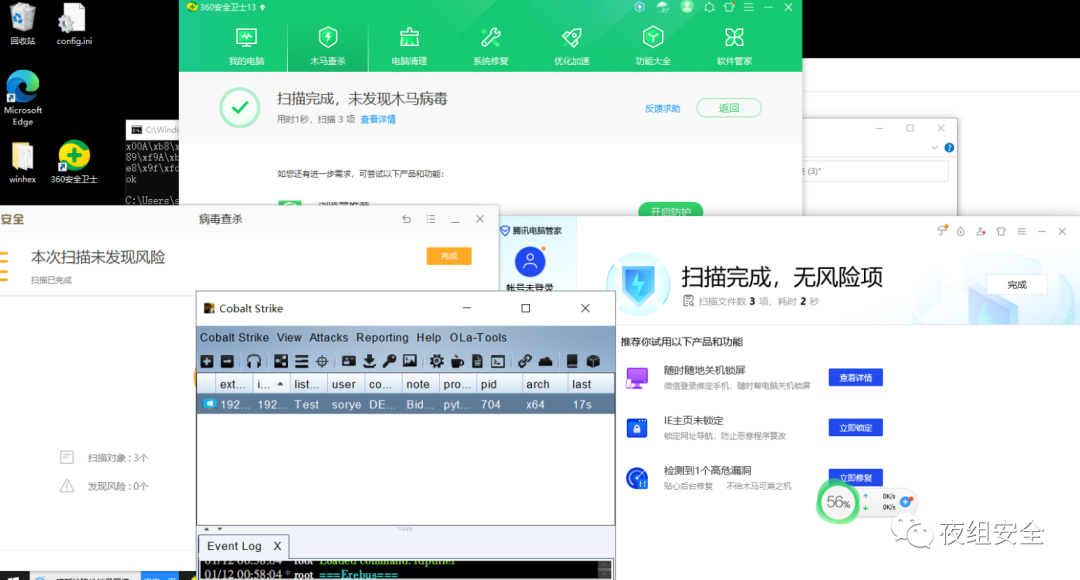The height and width of the screenshot is (580, 1080).
Task: Open the View menu
Action: pyautogui.click(x=289, y=338)
